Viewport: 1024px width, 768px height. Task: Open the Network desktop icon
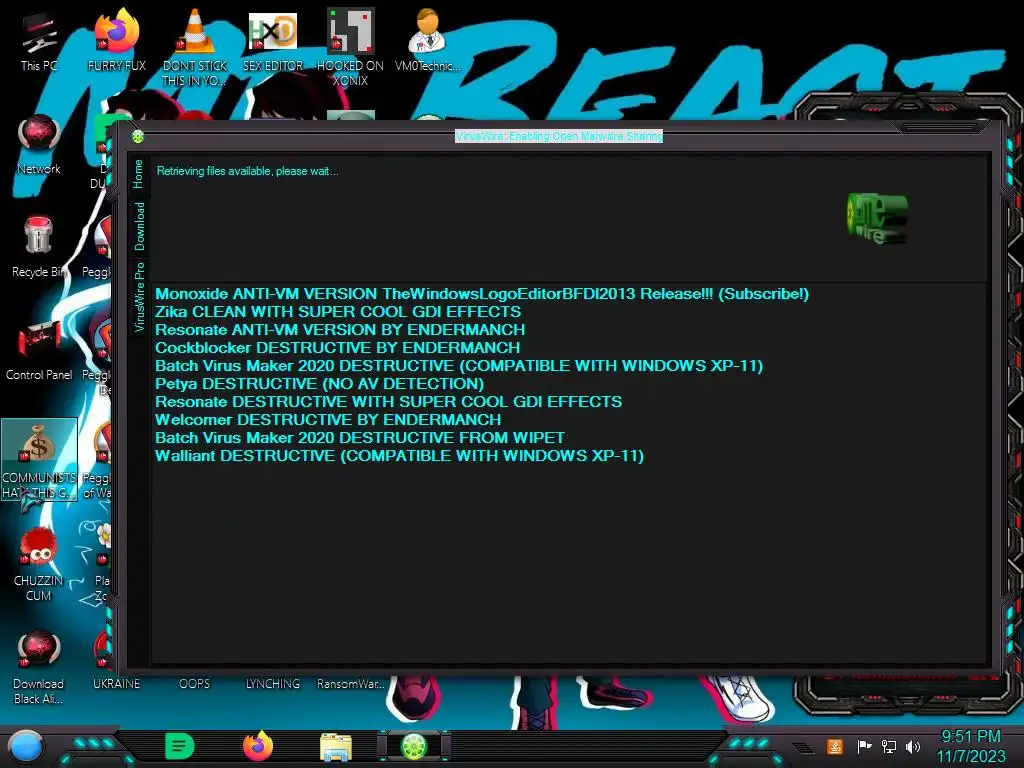pos(39,144)
